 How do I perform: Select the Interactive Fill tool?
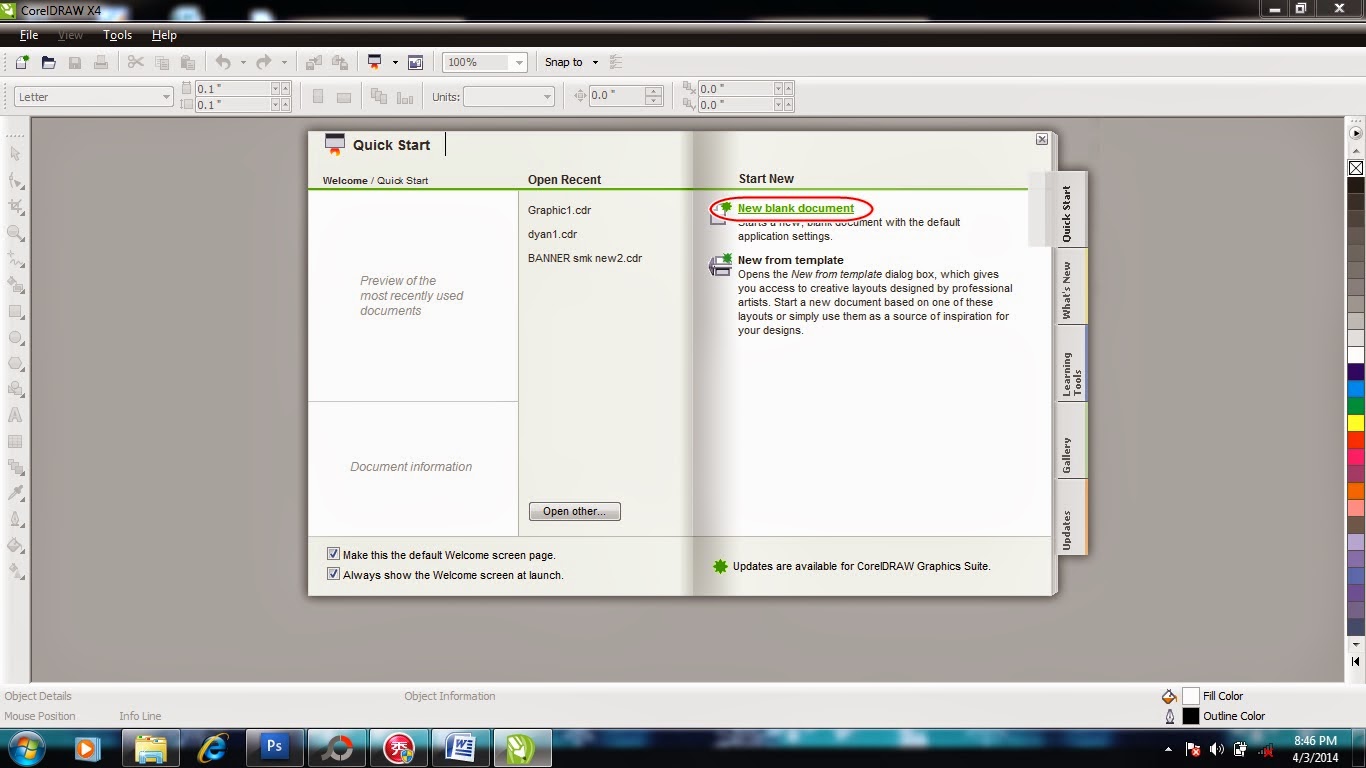(x=15, y=571)
